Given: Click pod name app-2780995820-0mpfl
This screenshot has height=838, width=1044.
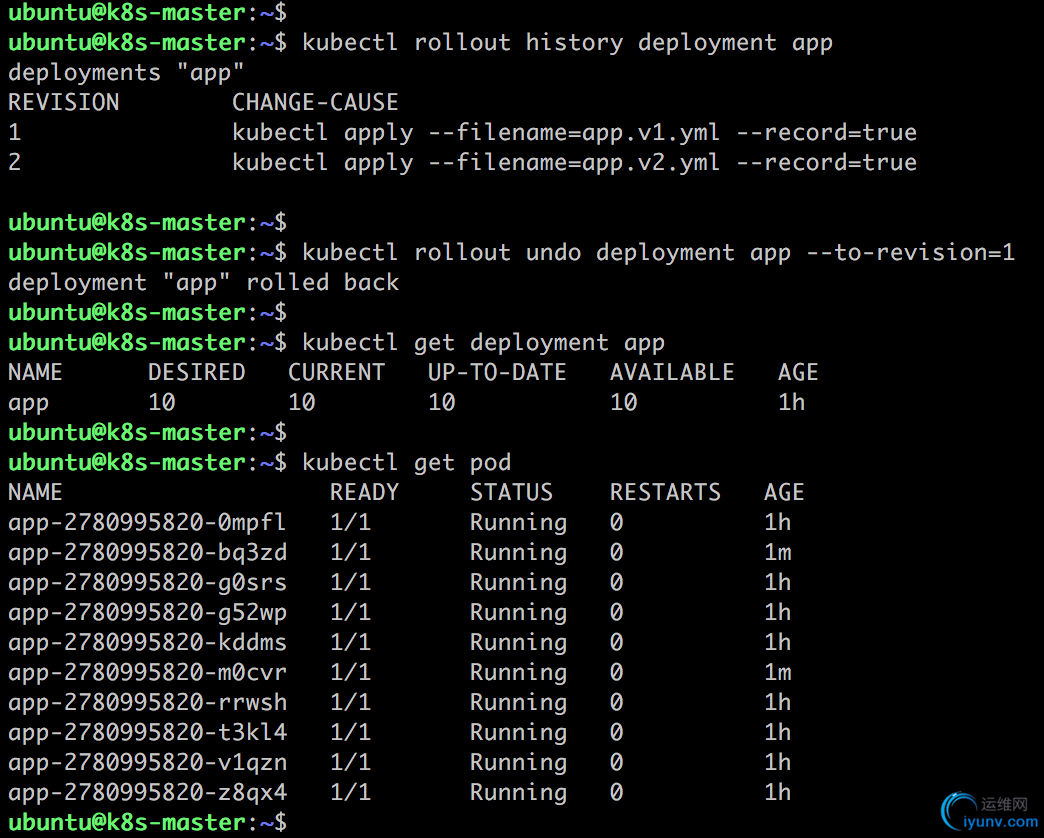Looking at the screenshot, I should click(147, 523).
